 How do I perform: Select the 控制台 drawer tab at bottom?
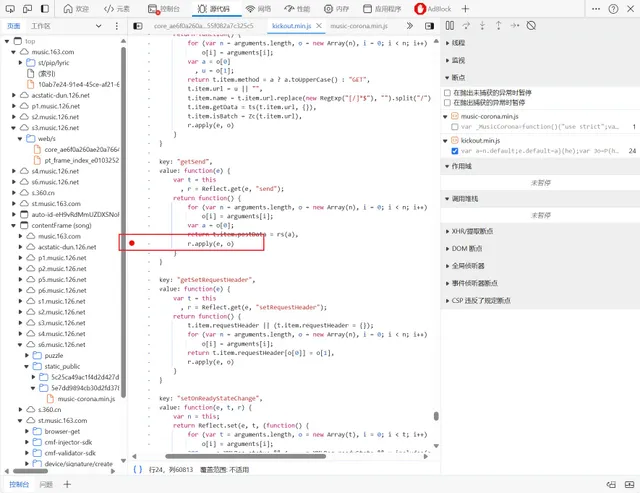click(19, 484)
